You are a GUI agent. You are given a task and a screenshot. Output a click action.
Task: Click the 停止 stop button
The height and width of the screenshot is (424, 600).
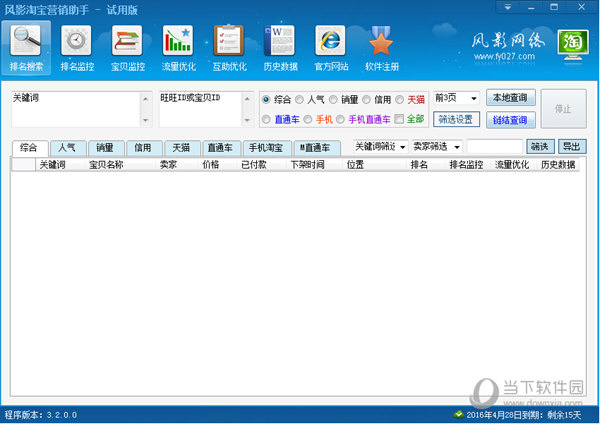click(563, 109)
